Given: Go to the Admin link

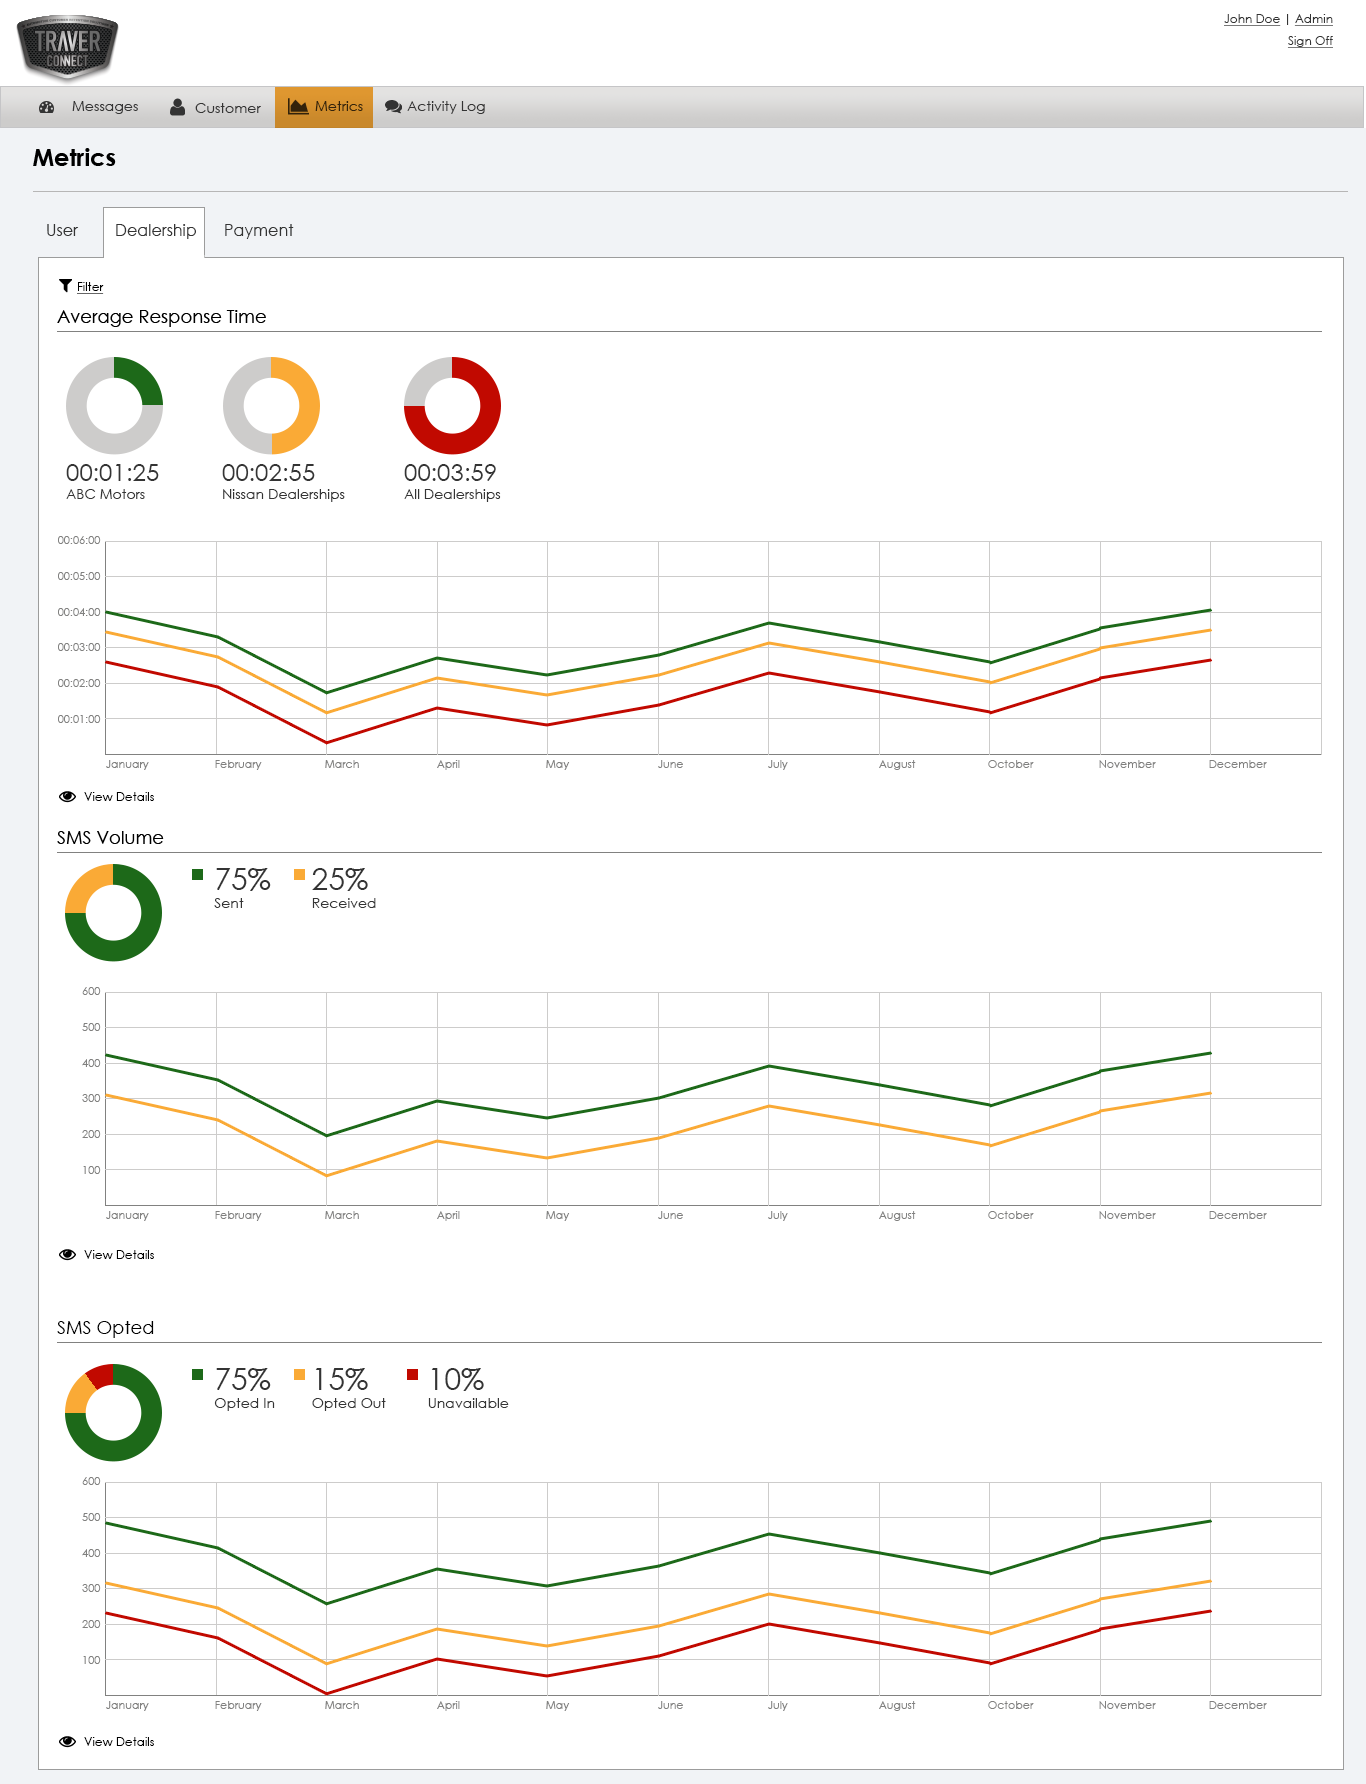Looking at the screenshot, I should pyautogui.click(x=1313, y=19).
